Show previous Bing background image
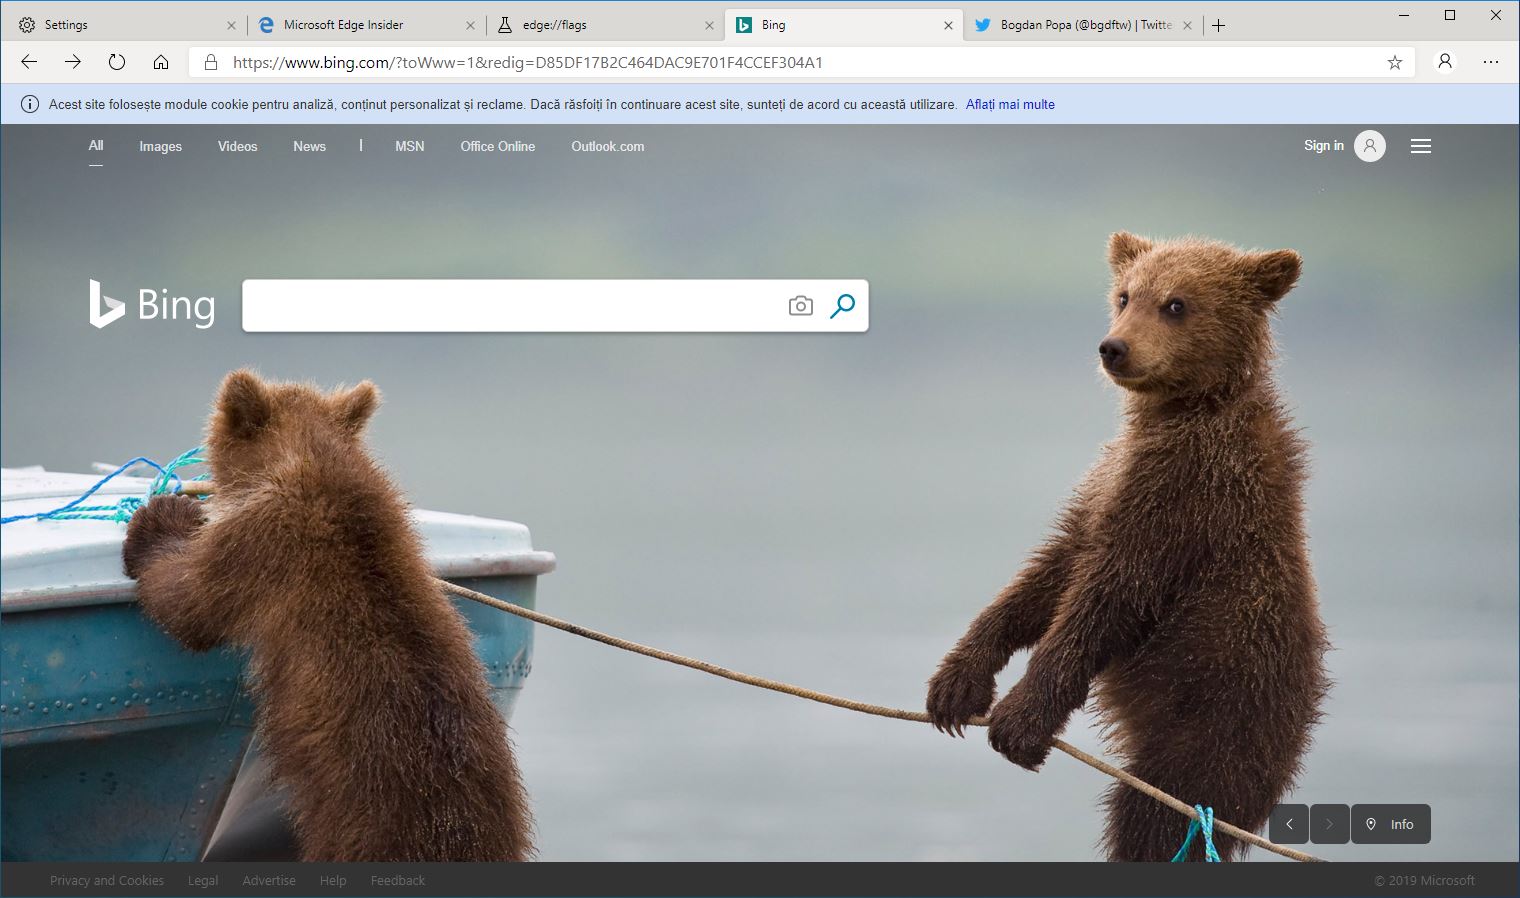The height and width of the screenshot is (898, 1520). pos(1289,824)
